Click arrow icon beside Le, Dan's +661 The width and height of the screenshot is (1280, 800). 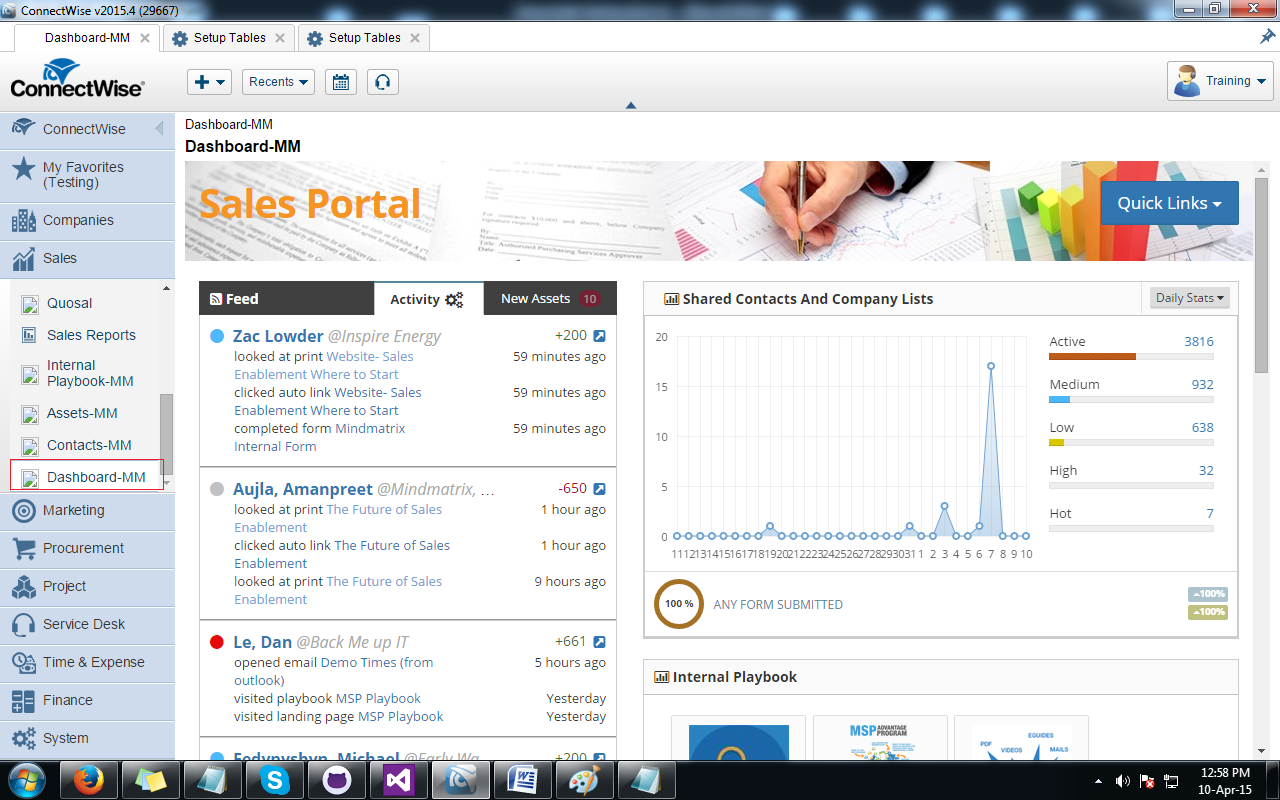[x=599, y=642]
